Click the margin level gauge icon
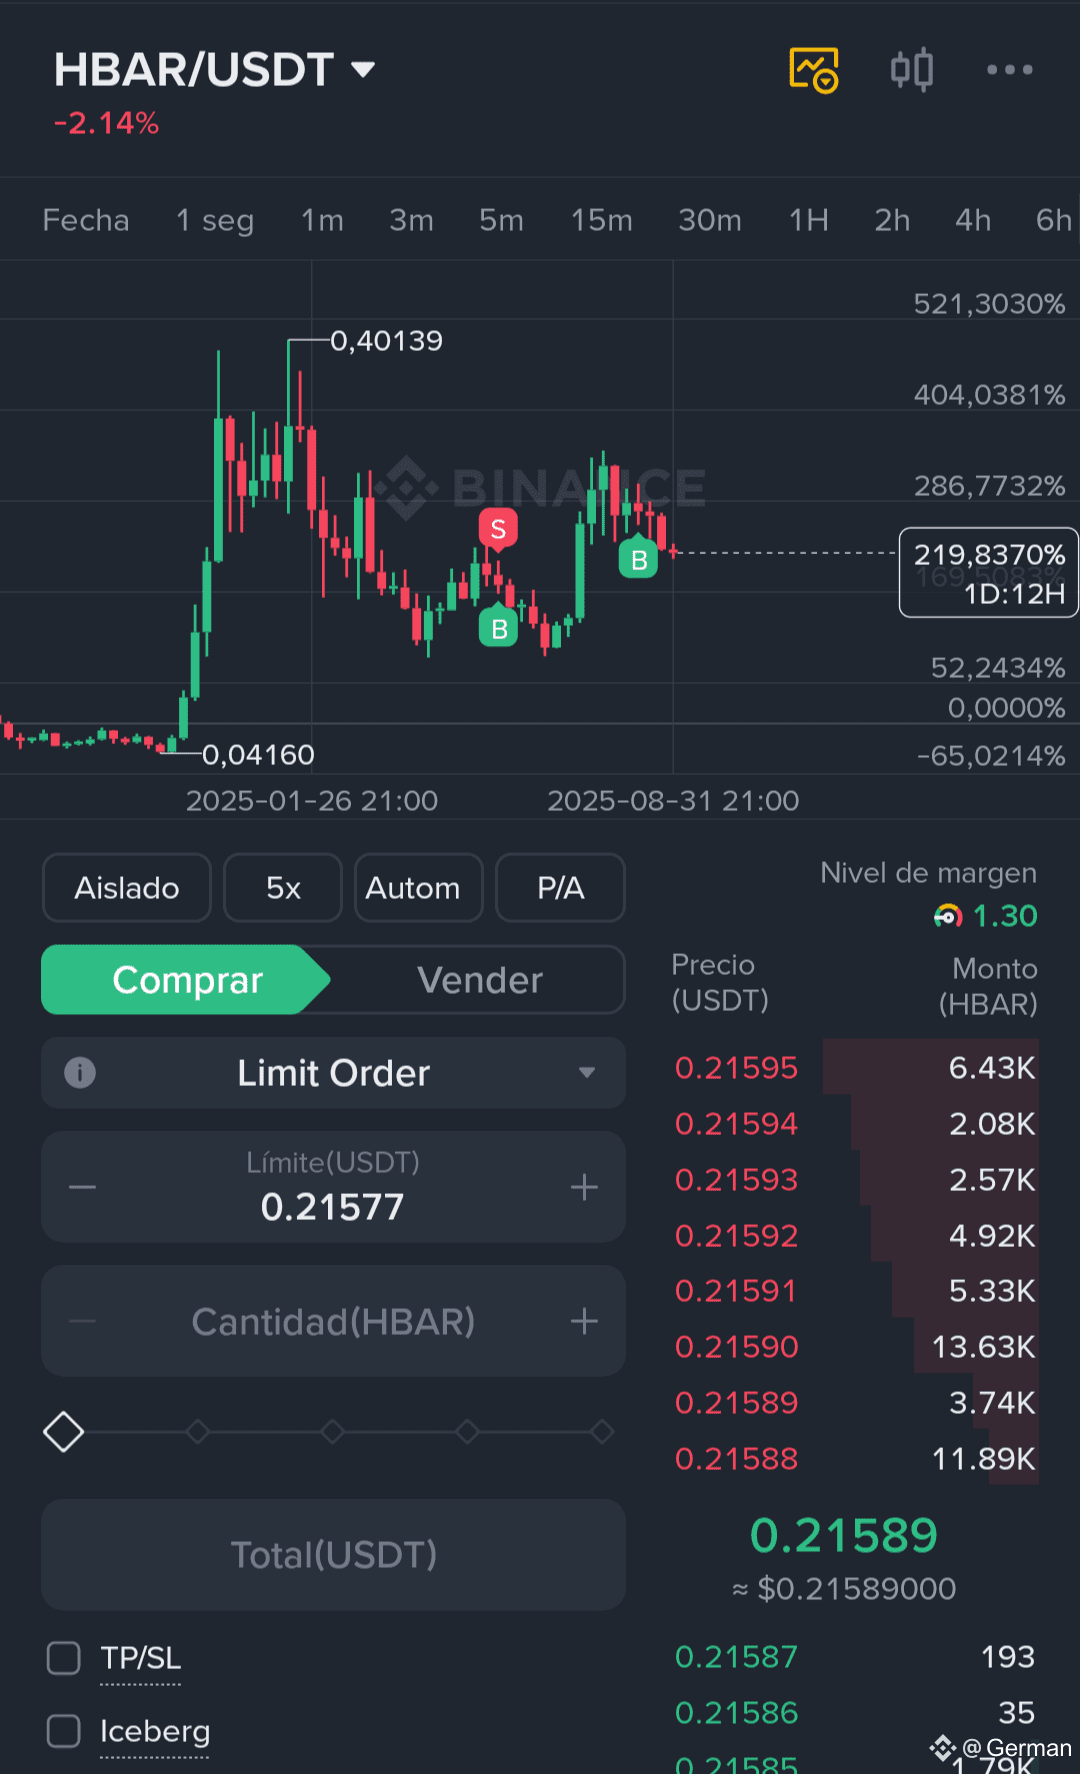The width and height of the screenshot is (1080, 1774). 948,915
